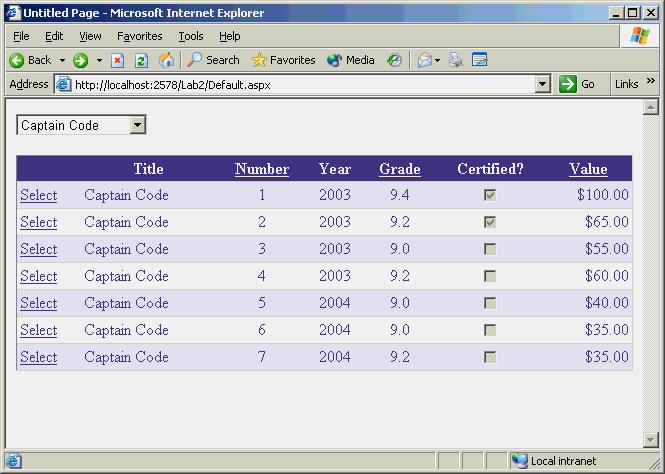Toggle Certified checkbox for issue 4
The height and width of the screenshot is (474, 665).
490,276
